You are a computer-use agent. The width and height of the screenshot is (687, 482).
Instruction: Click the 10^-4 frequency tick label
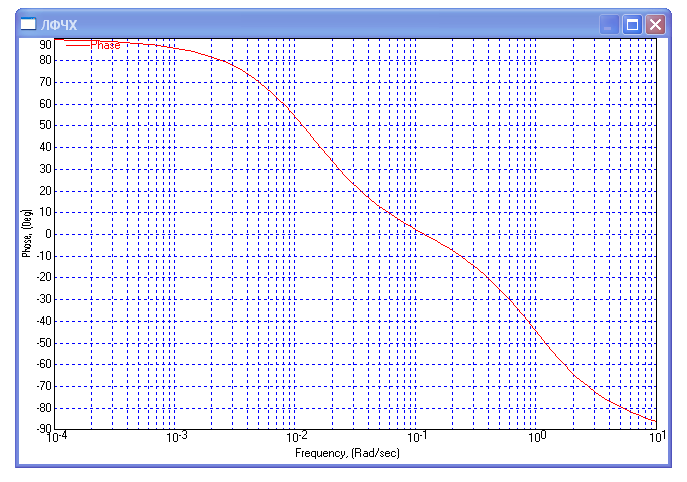point(57,437)
